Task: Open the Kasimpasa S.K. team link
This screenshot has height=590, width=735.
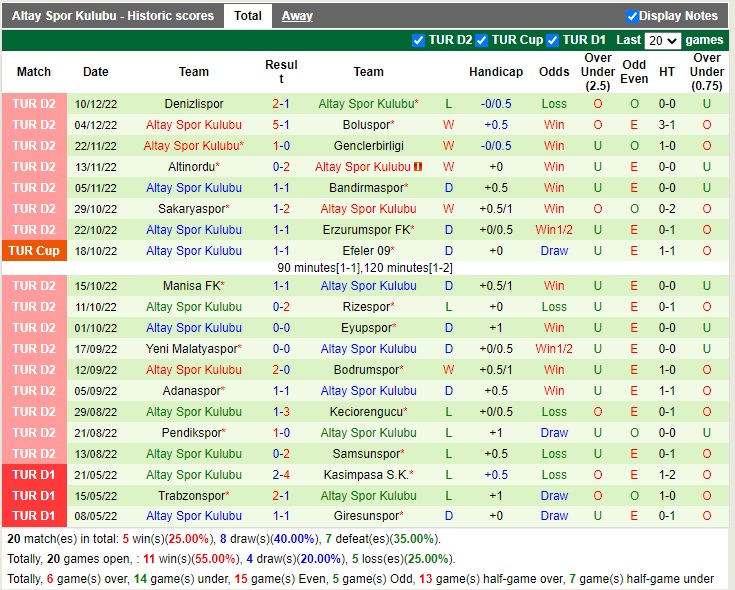Action: 366,475
